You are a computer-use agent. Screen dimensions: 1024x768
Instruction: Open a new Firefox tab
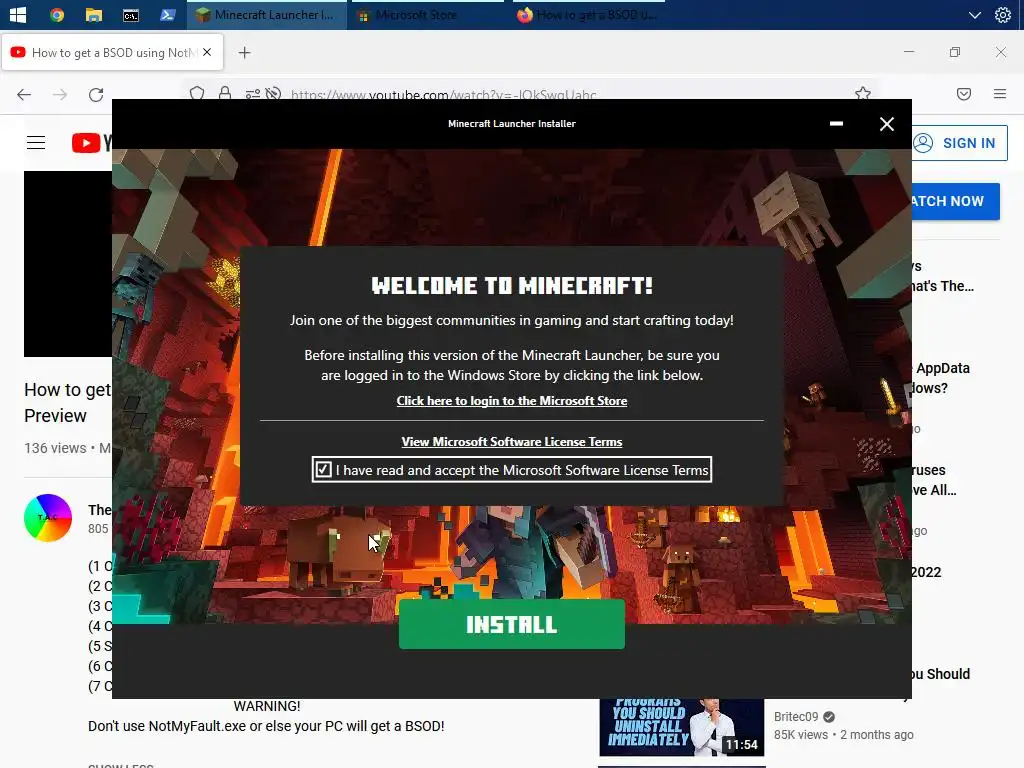244,52
